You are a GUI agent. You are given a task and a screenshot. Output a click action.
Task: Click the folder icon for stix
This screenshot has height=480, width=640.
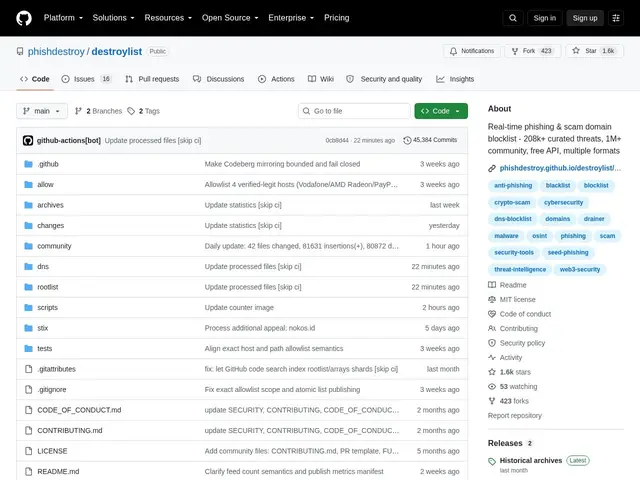pos(28,328)
